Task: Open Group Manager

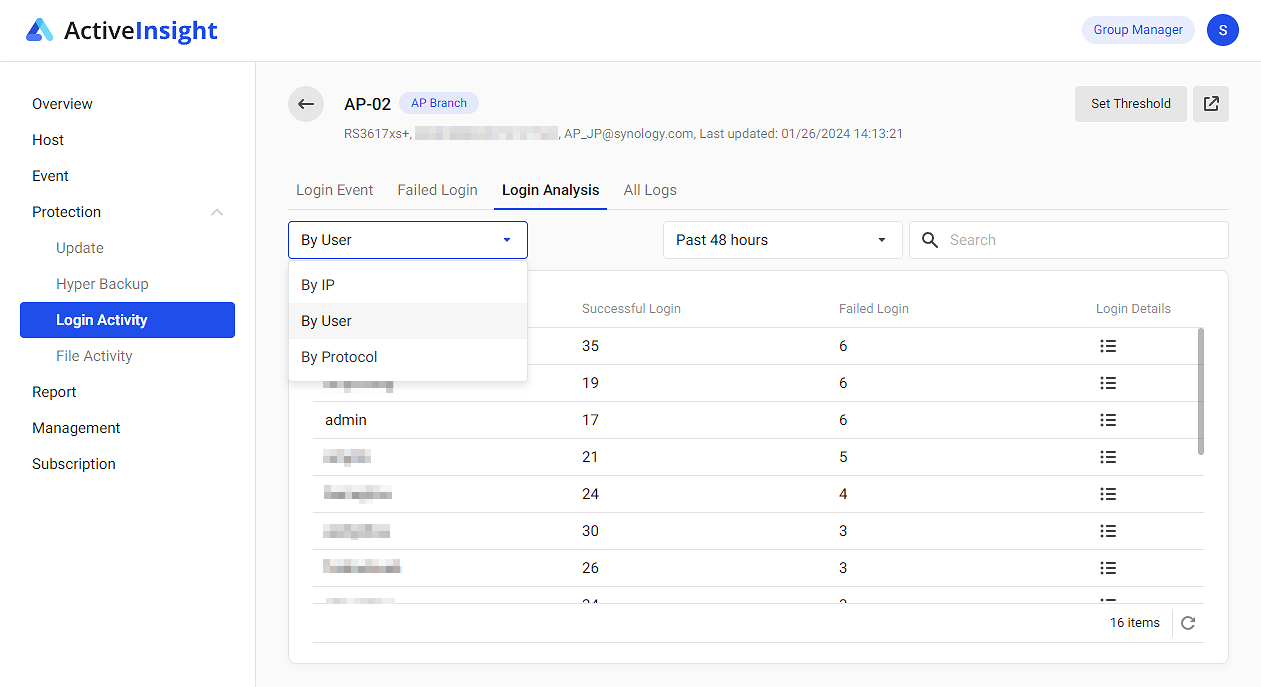Action: (1138, 30)
